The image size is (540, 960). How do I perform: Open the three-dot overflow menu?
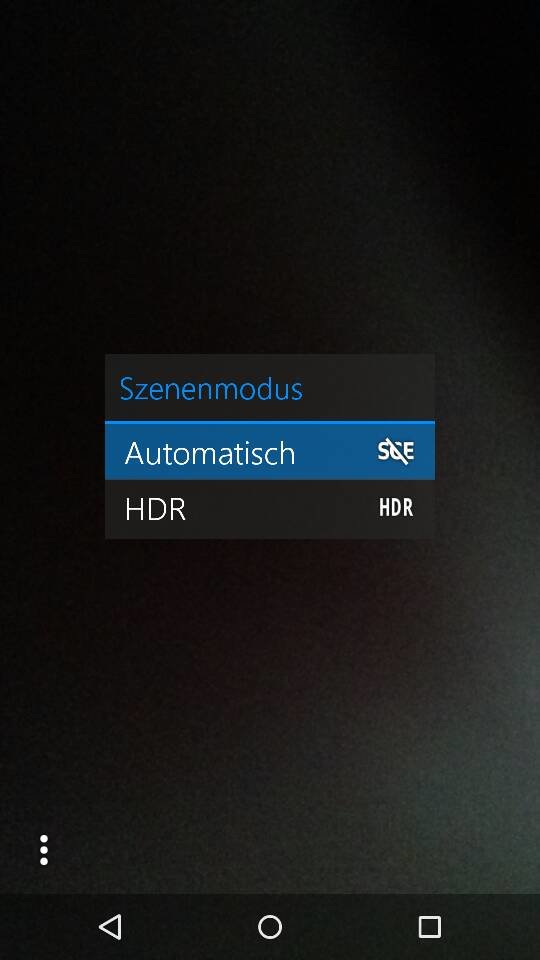(43, 850)
